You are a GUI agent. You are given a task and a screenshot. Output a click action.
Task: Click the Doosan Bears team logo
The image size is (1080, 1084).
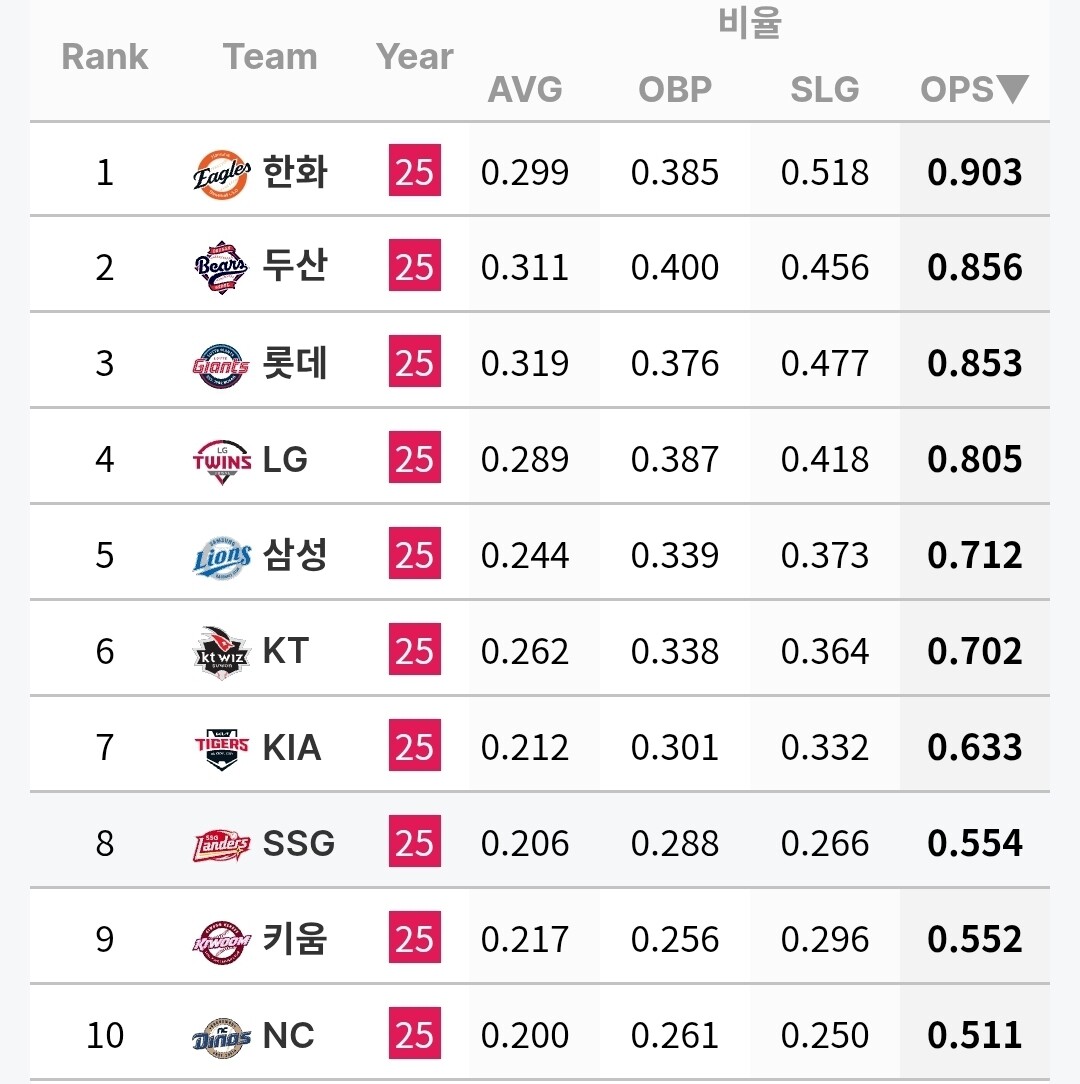222,267
